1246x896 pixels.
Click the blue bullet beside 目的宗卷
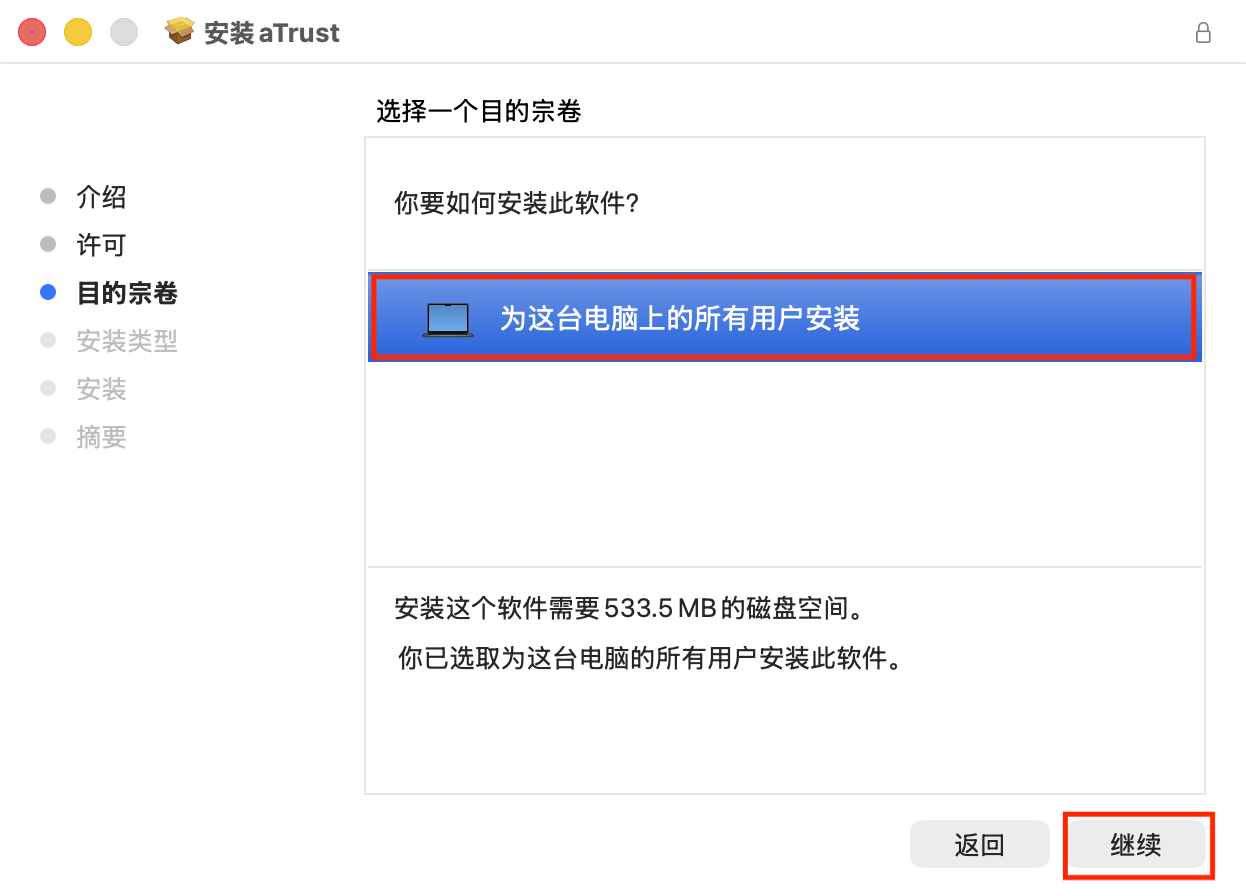coord(48,293)
